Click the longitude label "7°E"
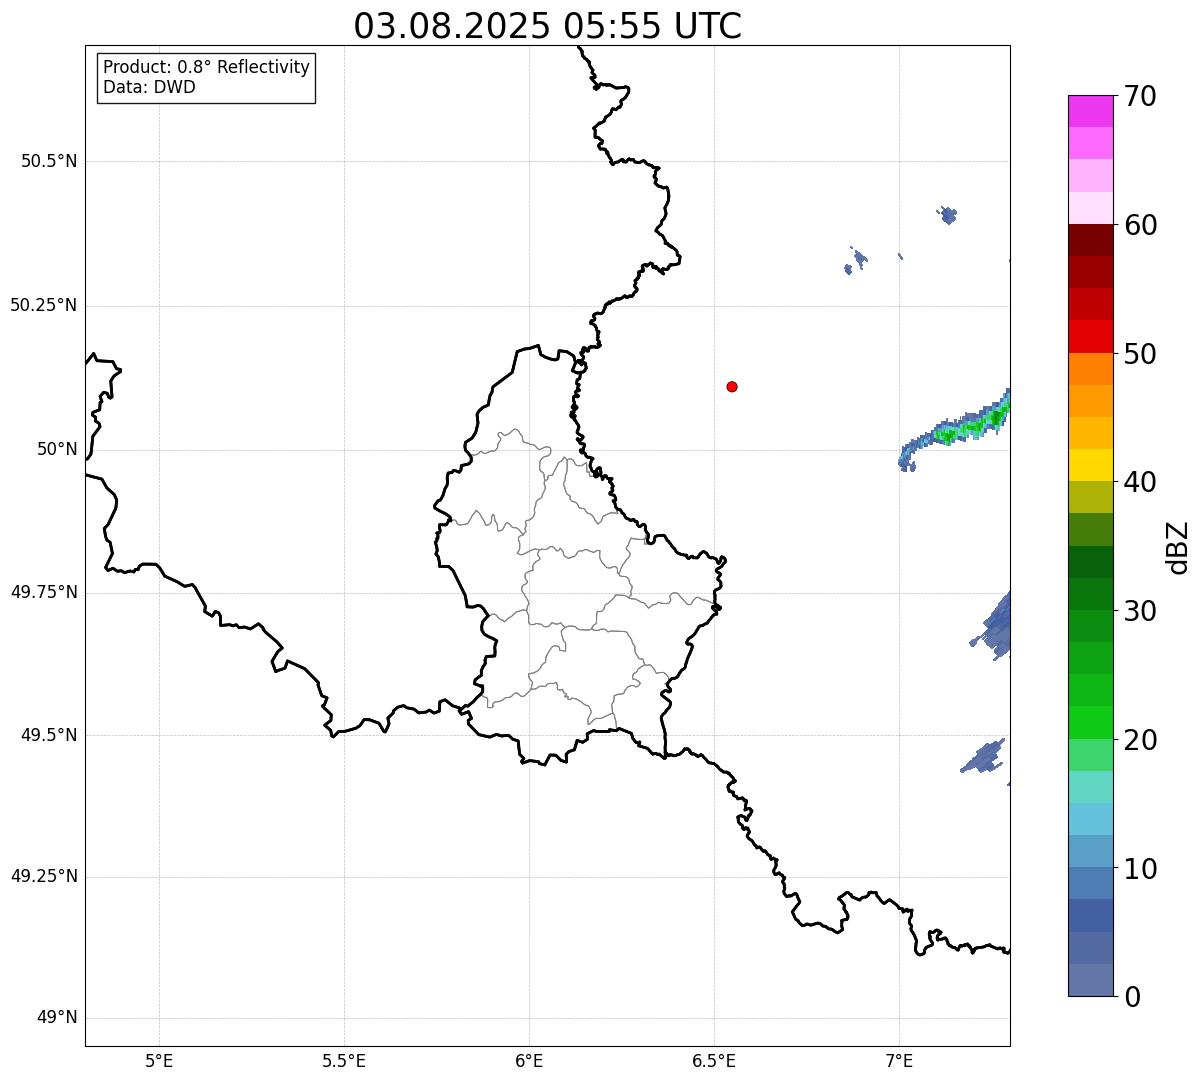Image resolution: width=1202 pixels, height=1081 pixels. [x=899, y=1060]
